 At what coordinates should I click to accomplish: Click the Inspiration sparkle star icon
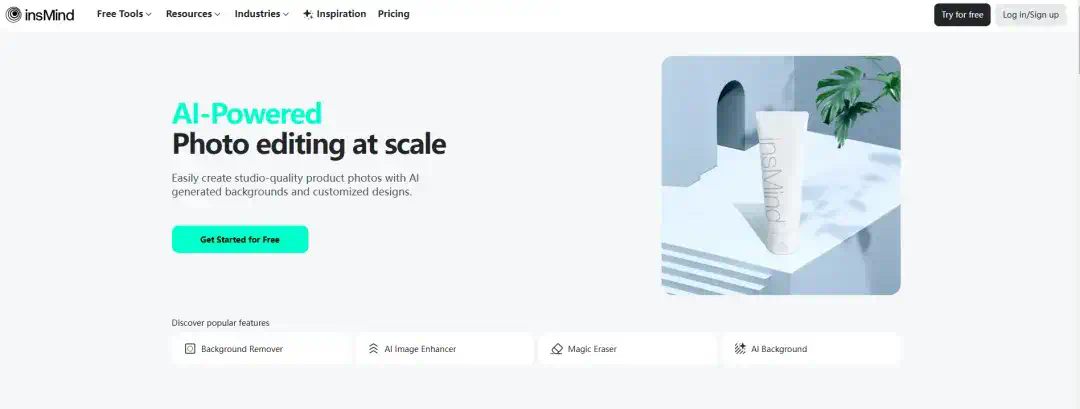click(308, 14)
